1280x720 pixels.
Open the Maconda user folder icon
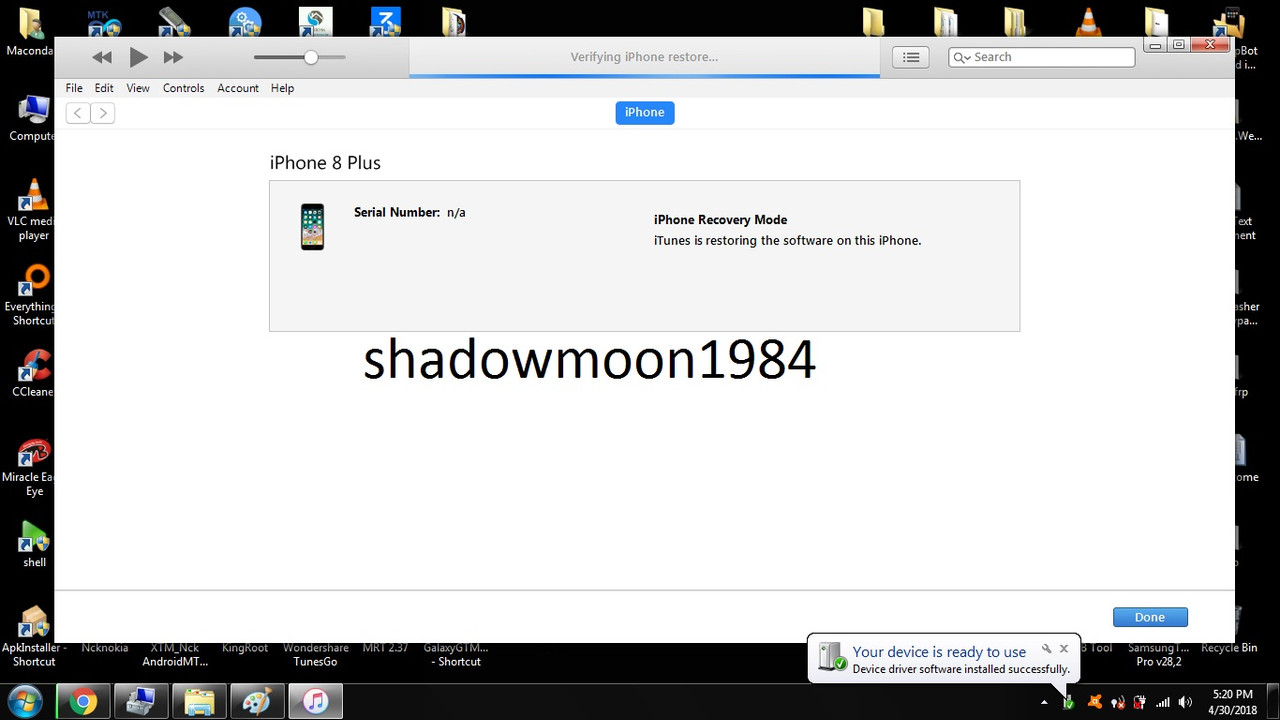[x=30, y=30]
